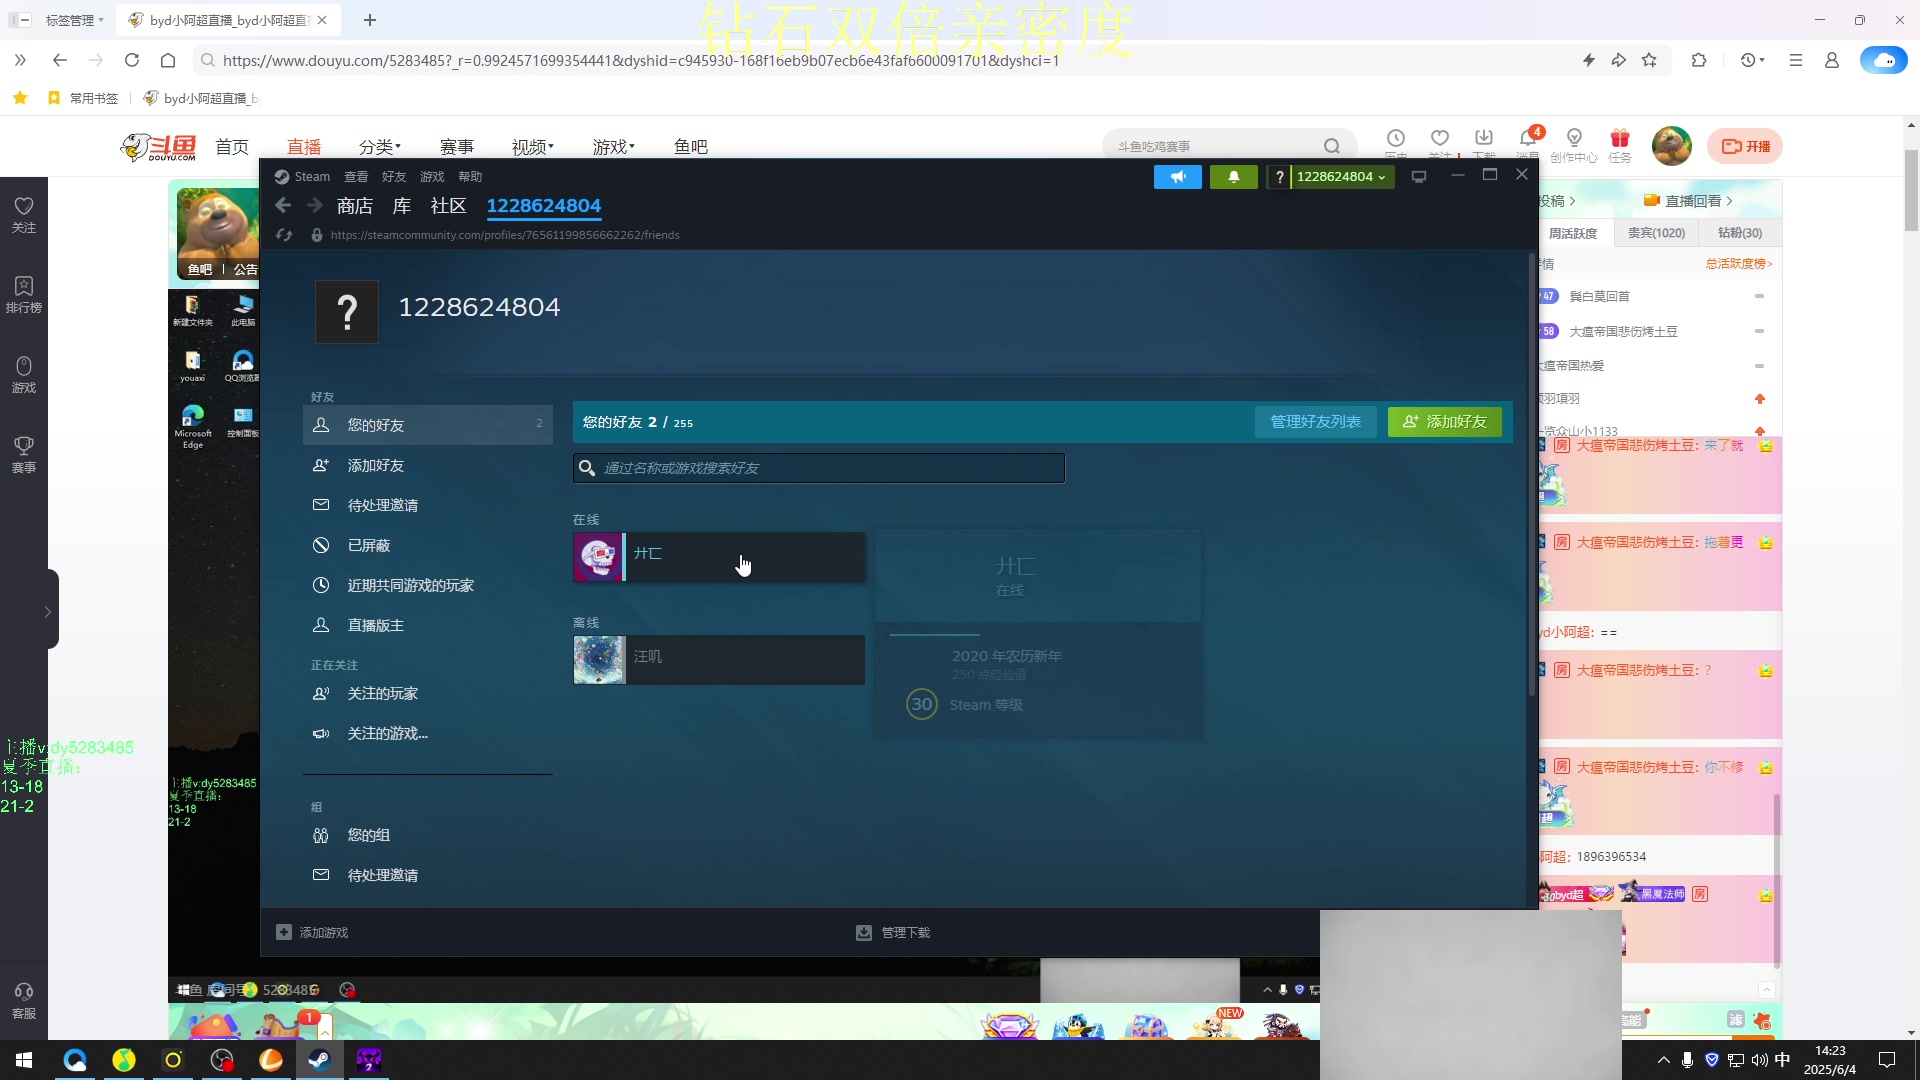Click Steam icon in Windows taskbar
The height and width of the screenshot is (1080, 1920).
pyautogui.click(x=319, y=1060)
